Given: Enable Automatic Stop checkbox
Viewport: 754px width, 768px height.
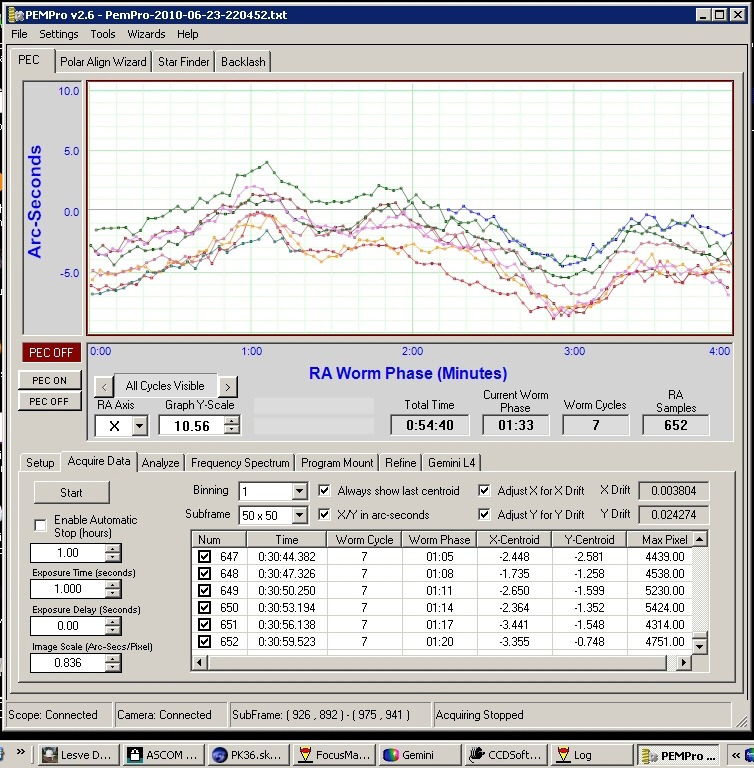Looking at the screenshot, I should [x=41, y=526].
